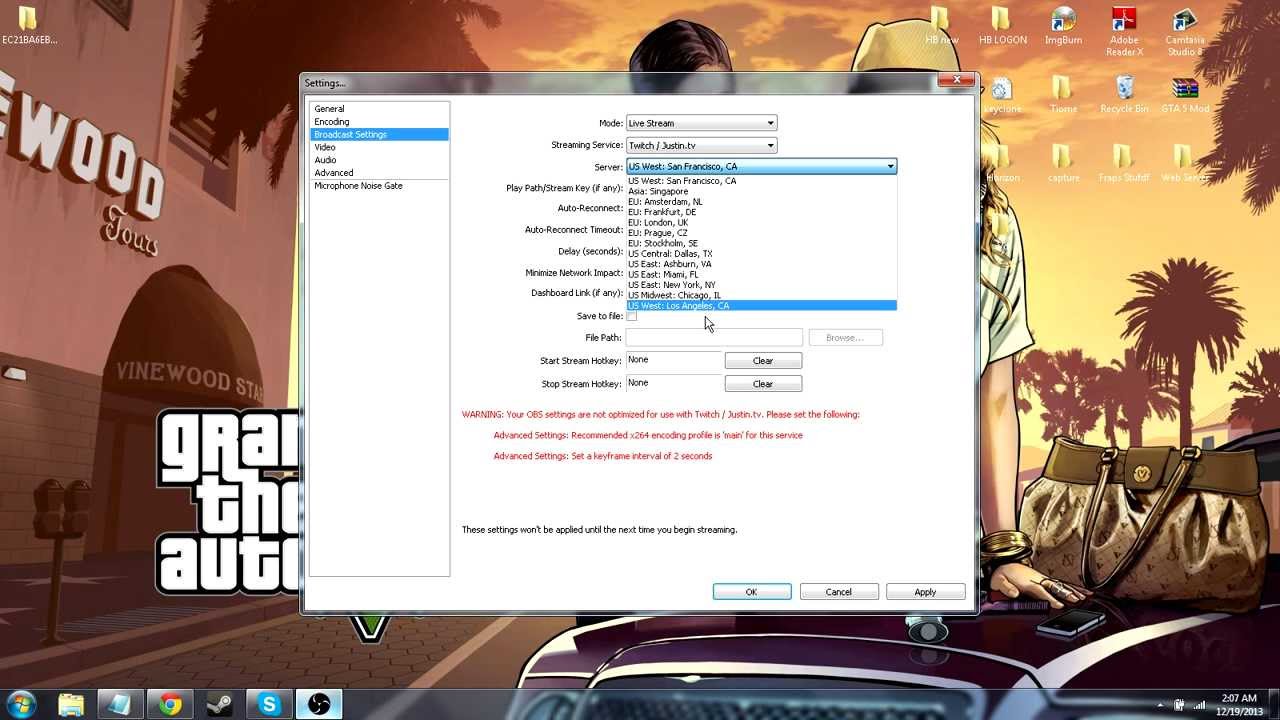
Task: Click the Apply button
Action: point(925,592)
